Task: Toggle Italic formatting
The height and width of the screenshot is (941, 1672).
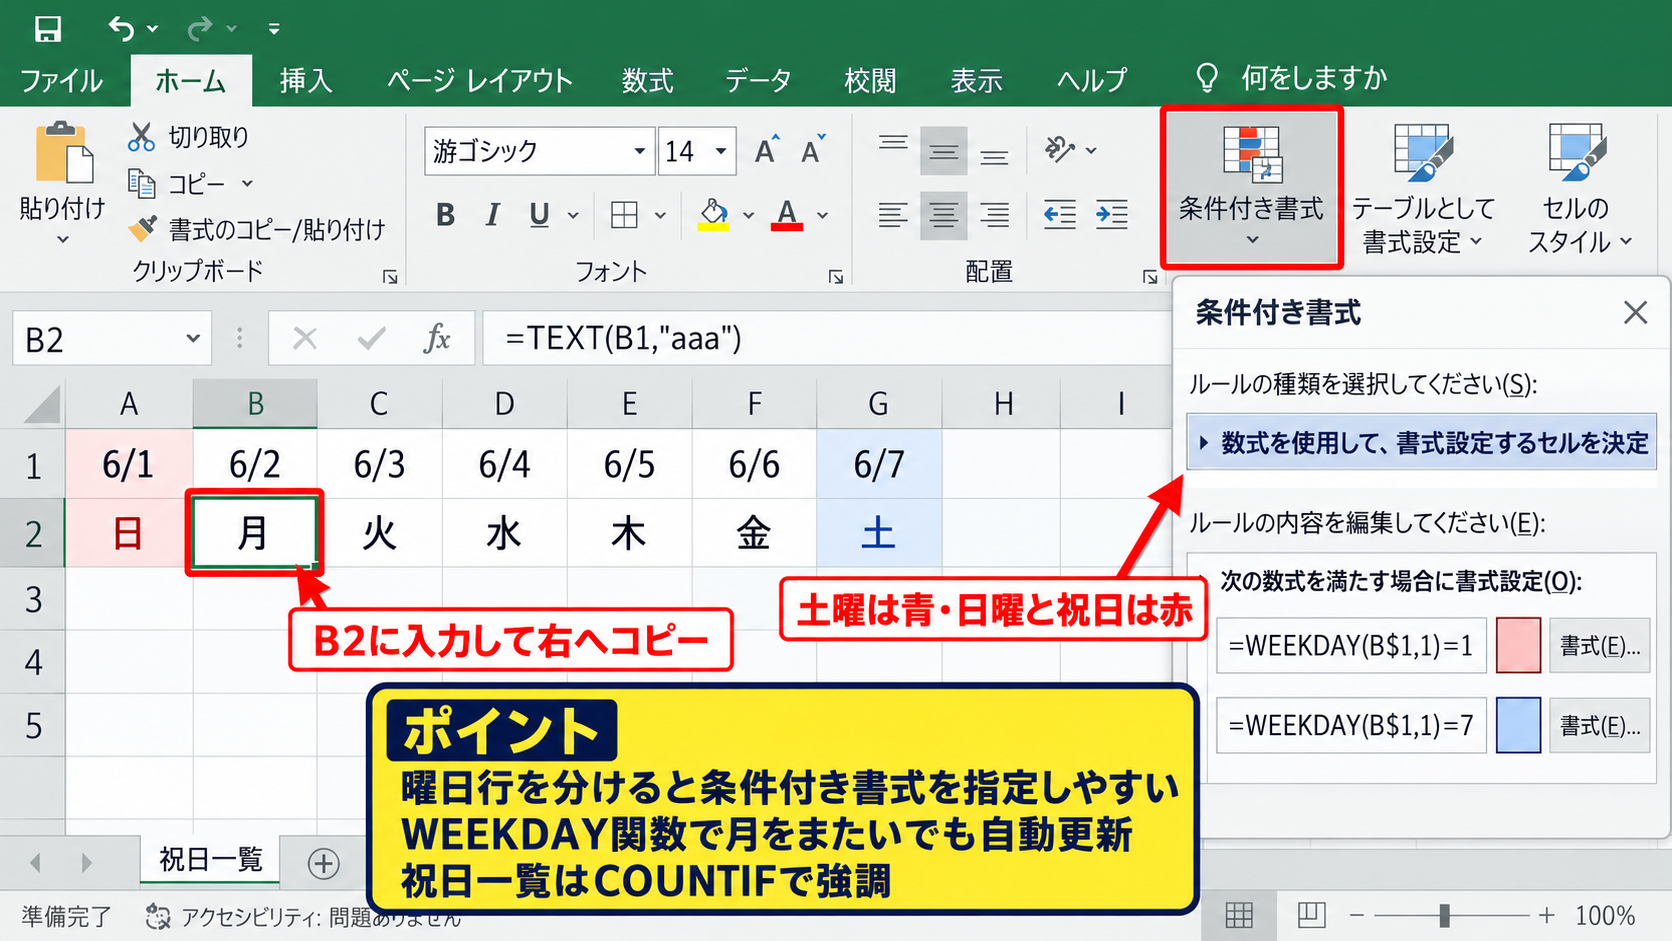Action: (492, 215)
